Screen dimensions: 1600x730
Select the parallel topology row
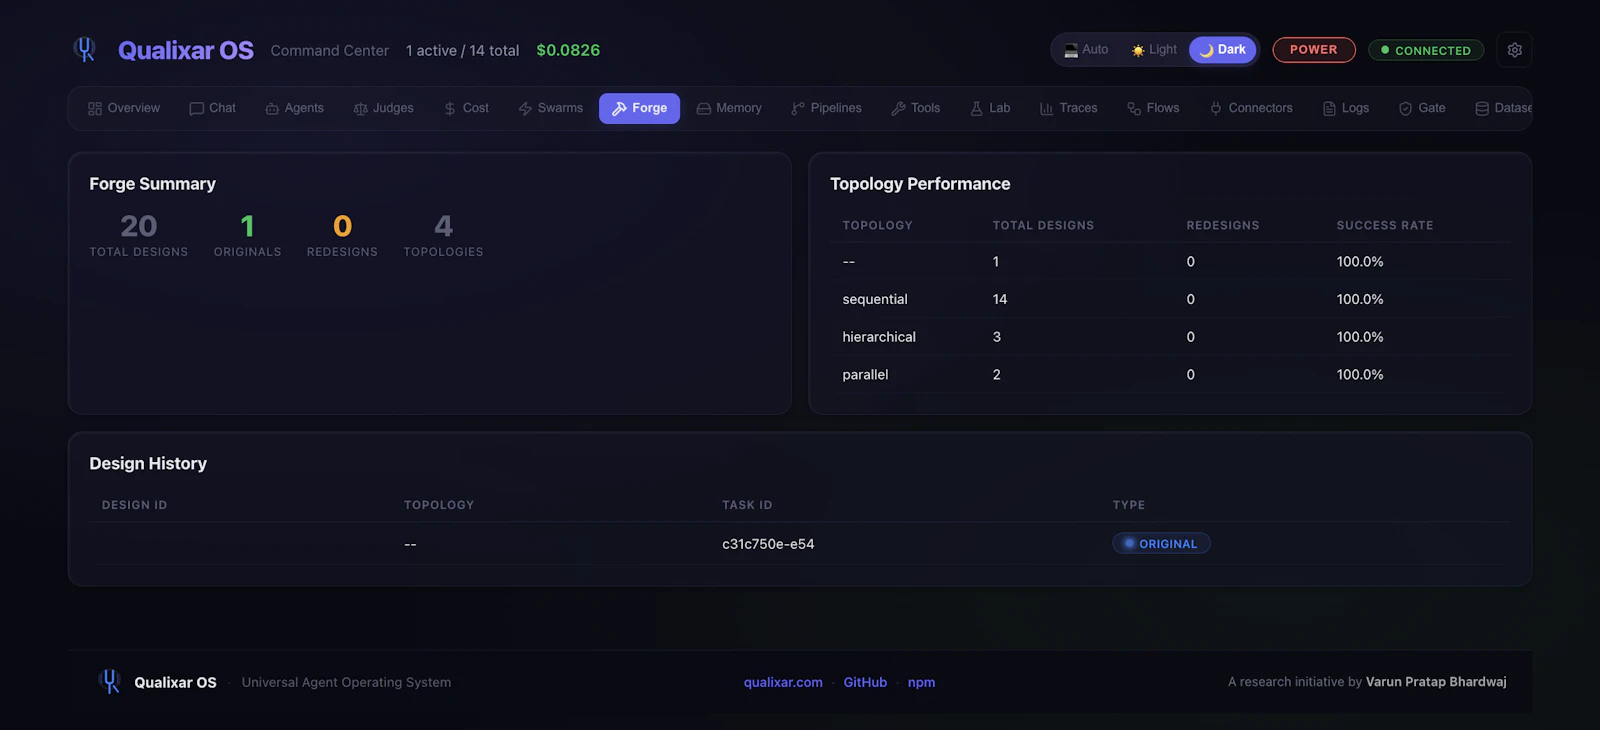pos(1170,374)
